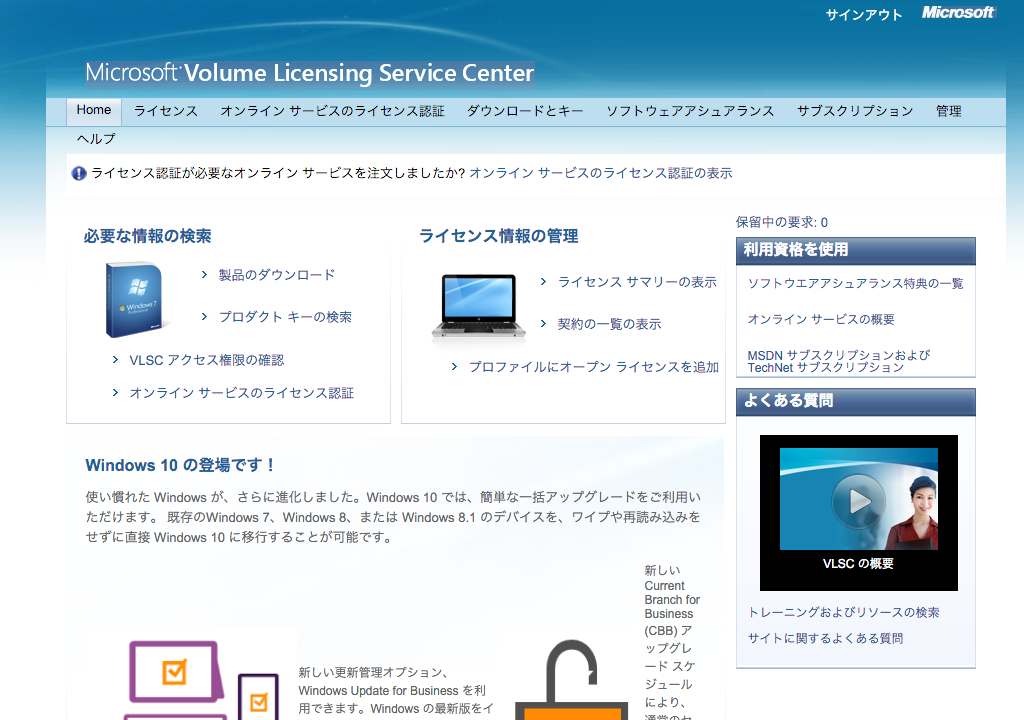Go to 製品のダウンロード
This screenshot has height=720, width=1024.
point(277,275)
